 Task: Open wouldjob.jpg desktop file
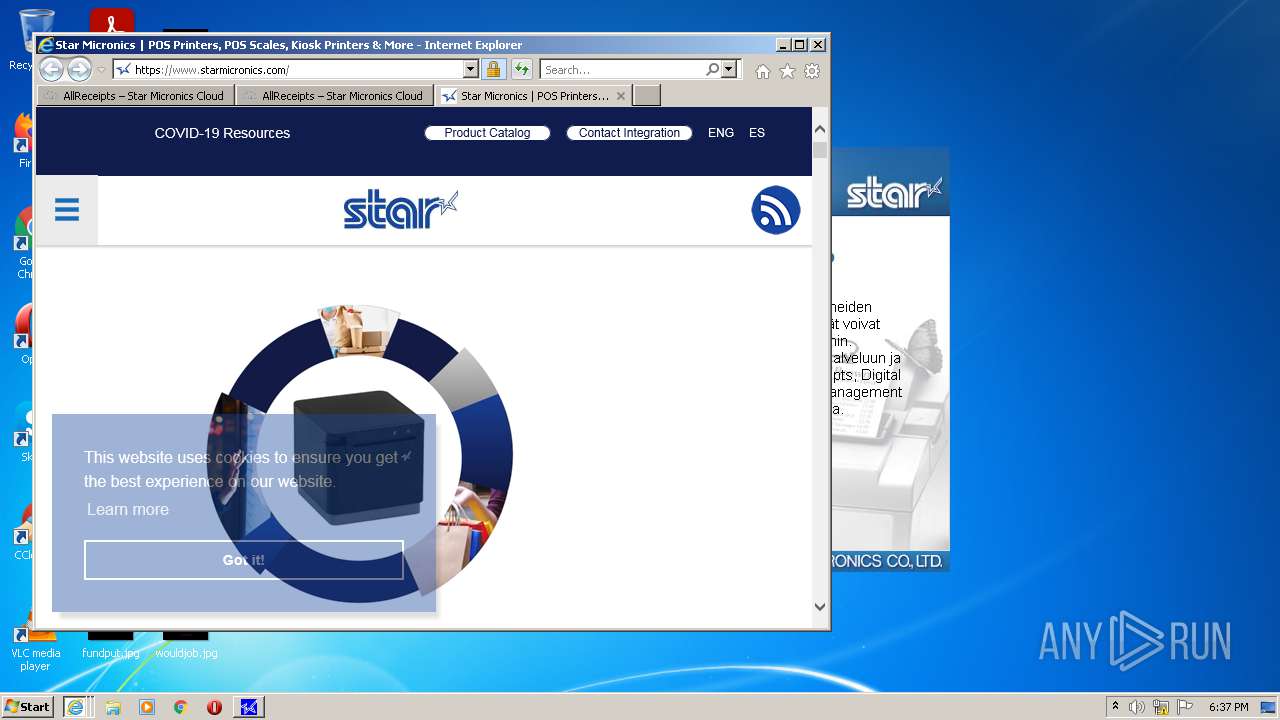pyautogui.click(x=186, y=645)
